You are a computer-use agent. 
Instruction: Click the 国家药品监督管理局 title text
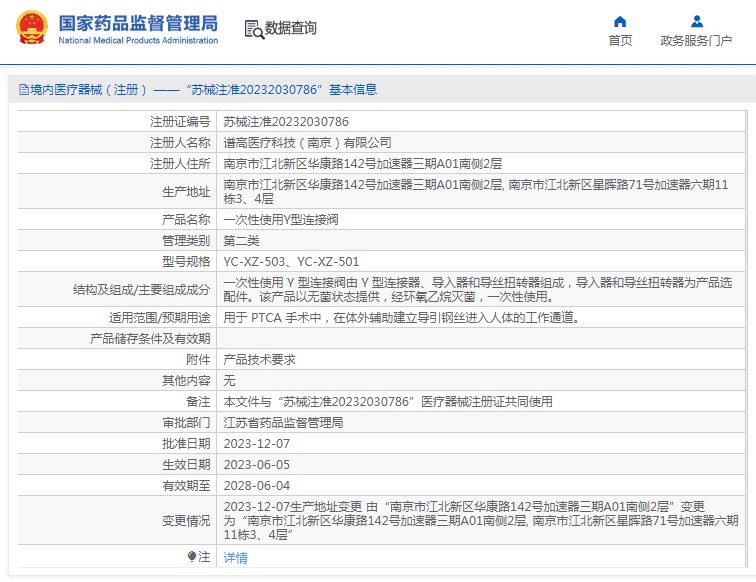click(x=138, y=23)
